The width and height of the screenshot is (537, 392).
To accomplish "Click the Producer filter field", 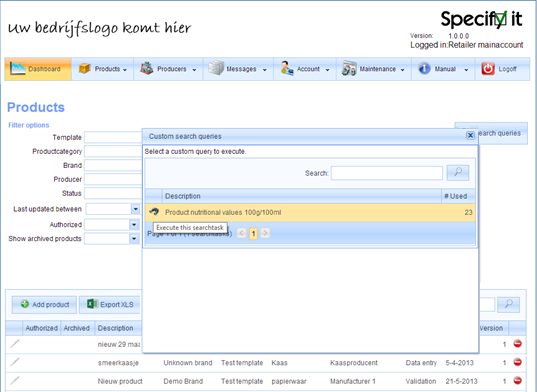I will (x=113, y=179).
